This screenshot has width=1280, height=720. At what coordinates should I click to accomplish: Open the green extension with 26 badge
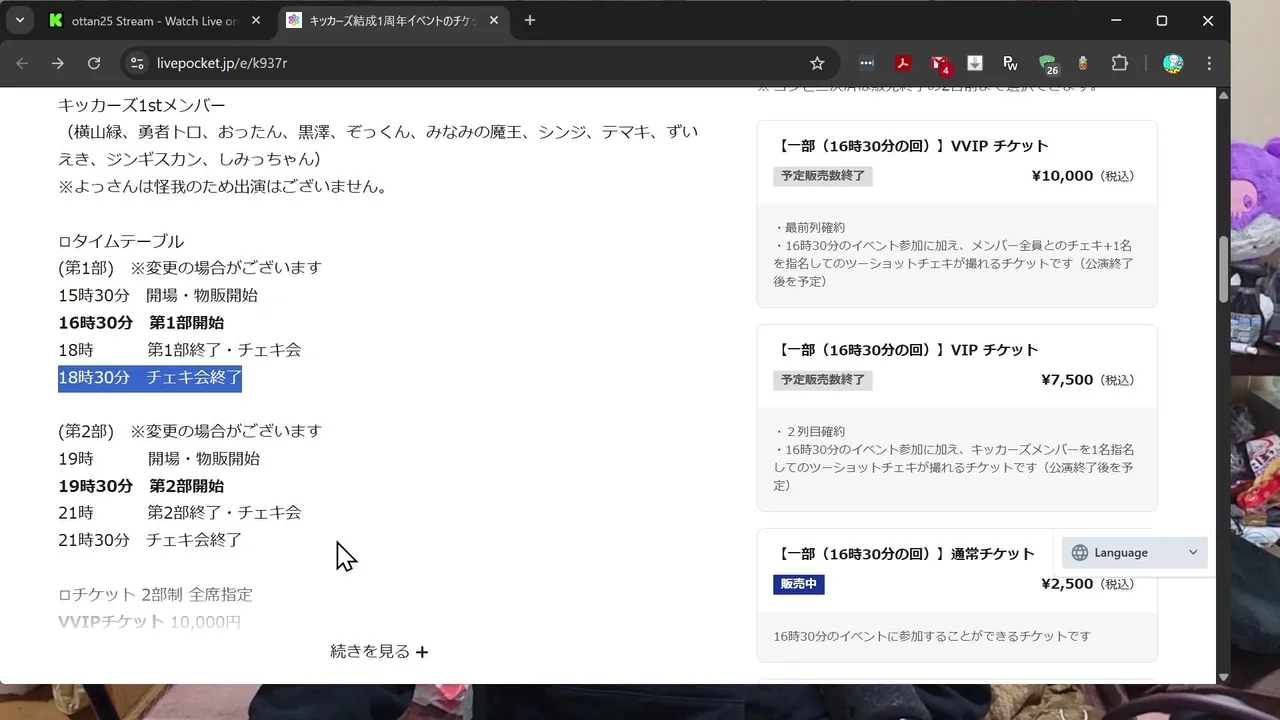click(x=1048, y=64)
